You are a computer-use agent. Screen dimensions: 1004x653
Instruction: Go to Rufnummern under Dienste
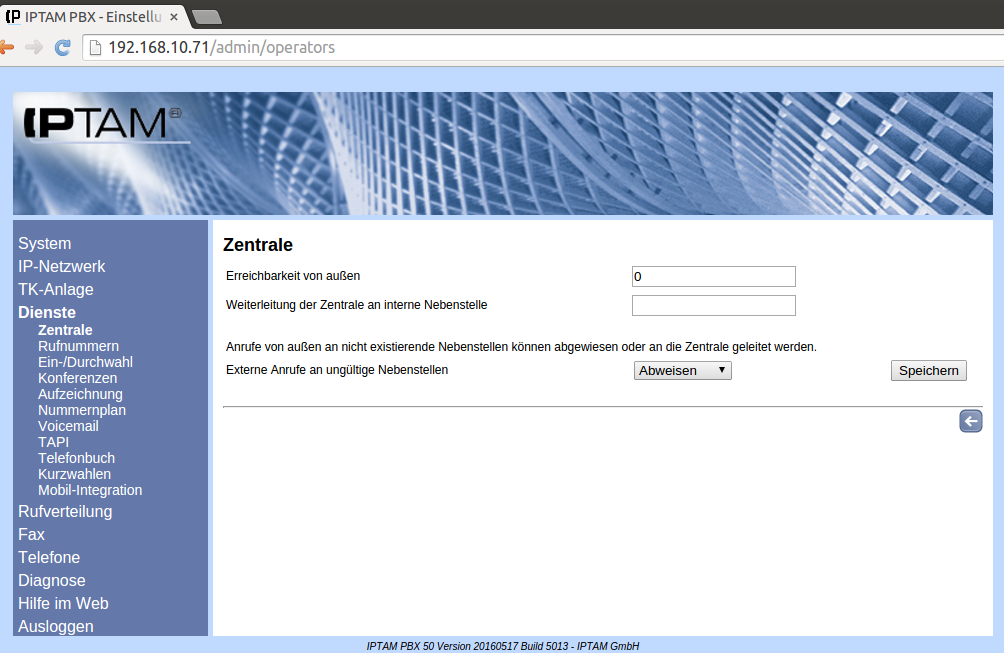(x=78, y=346)
